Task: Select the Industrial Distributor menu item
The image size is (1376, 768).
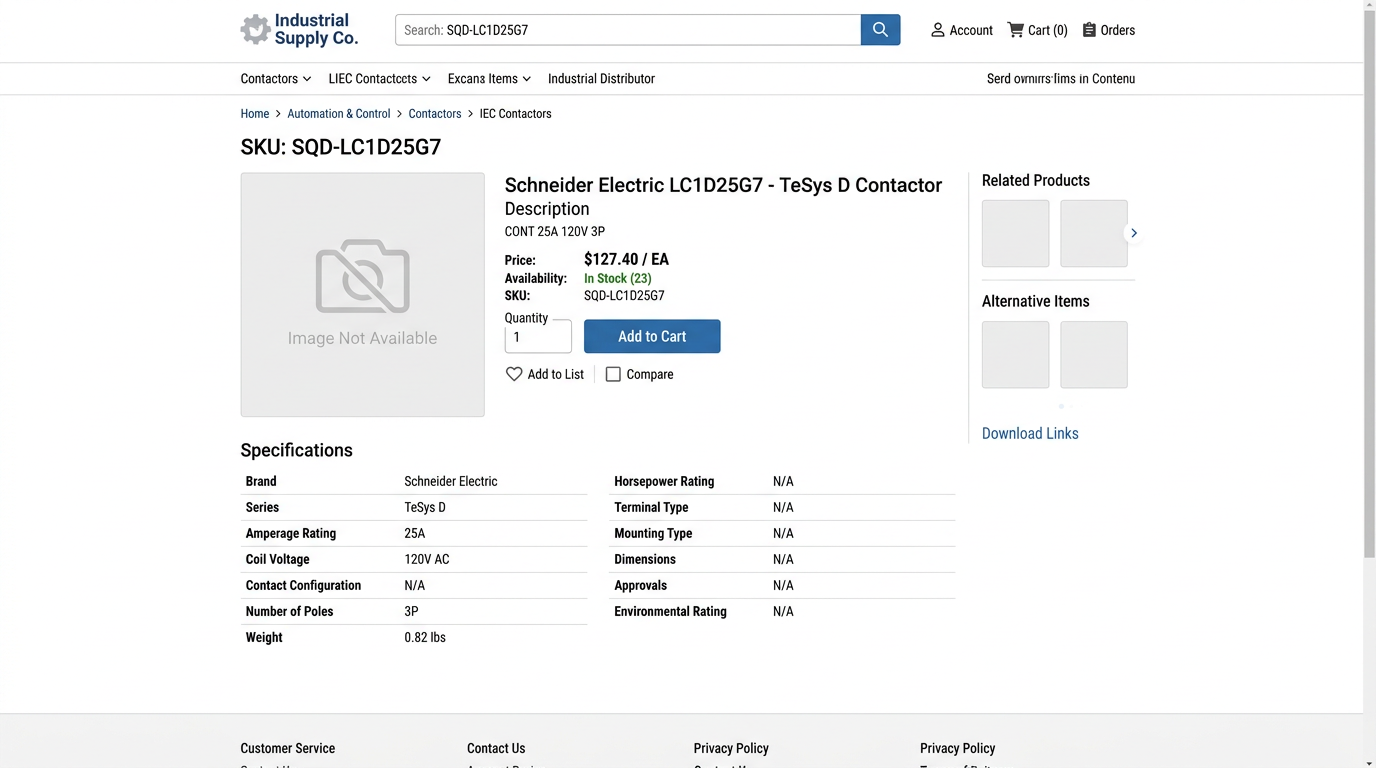Action: [601, 79]
